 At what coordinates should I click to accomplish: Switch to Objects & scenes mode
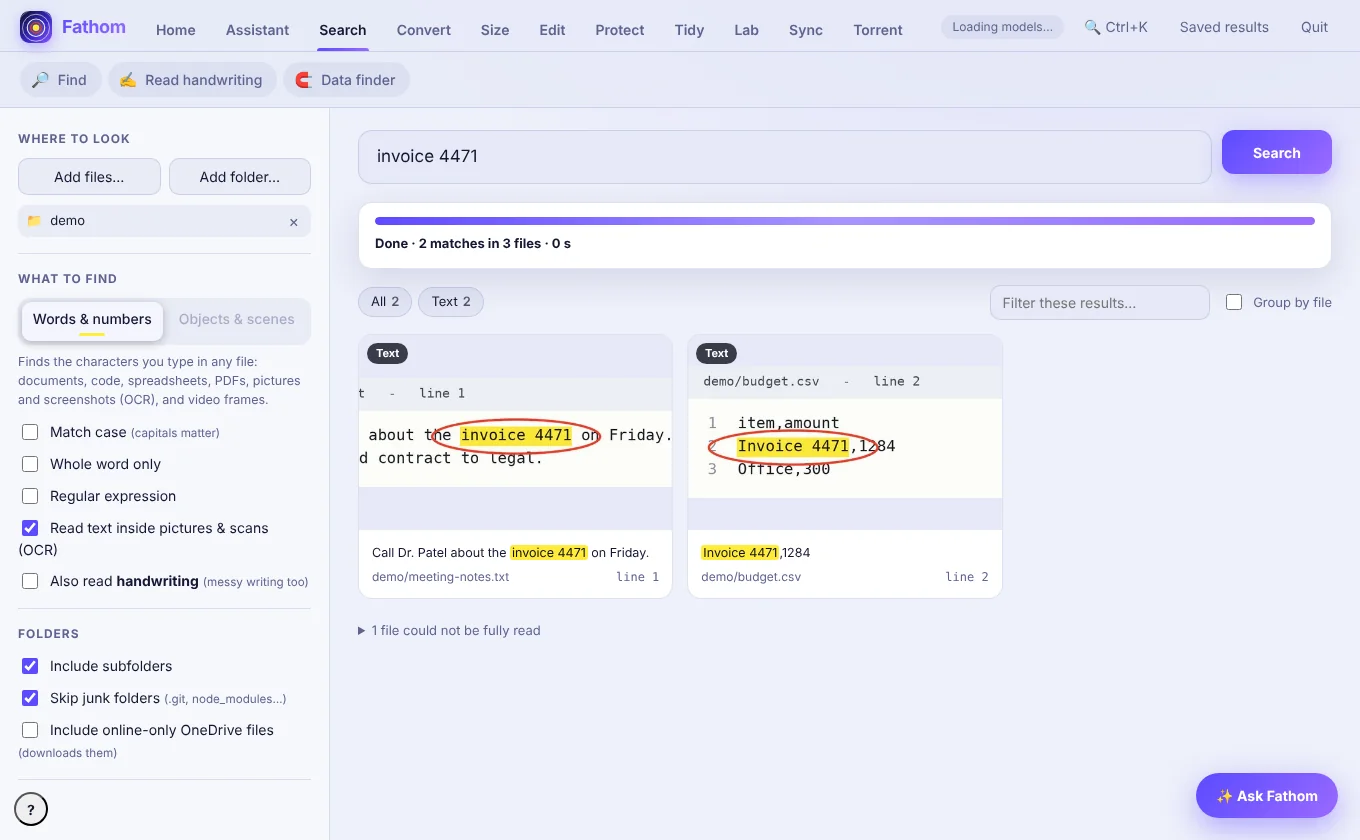click(x=237, y=320)
